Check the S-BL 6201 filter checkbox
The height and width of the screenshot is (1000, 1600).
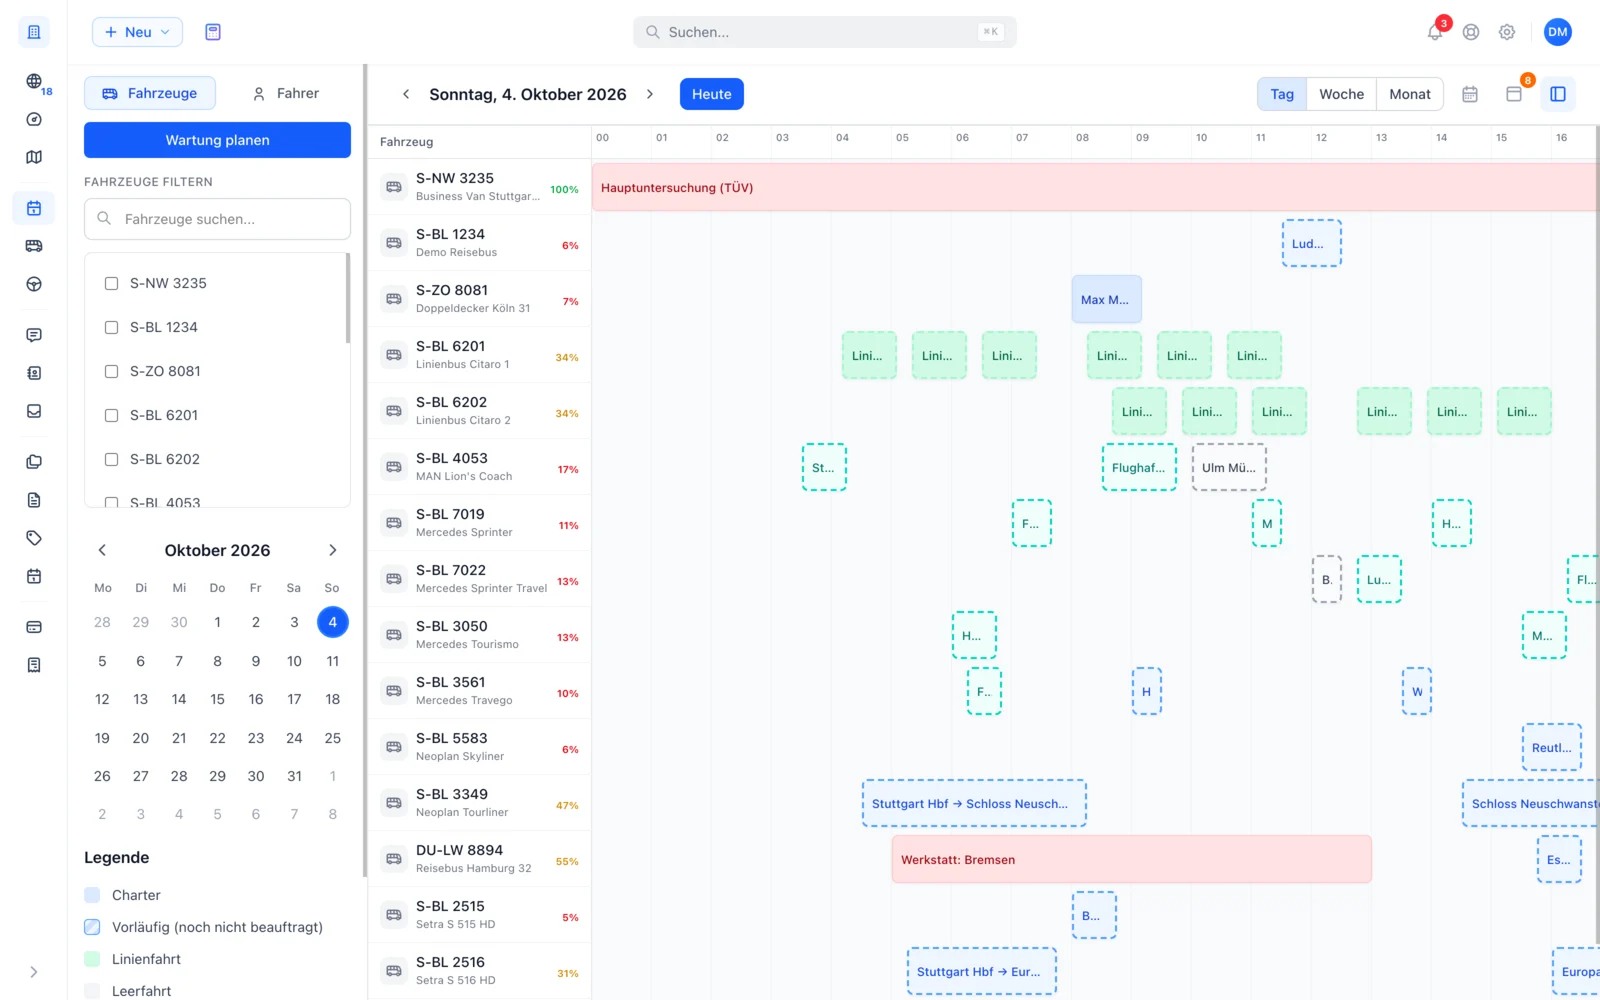[112, 415]
